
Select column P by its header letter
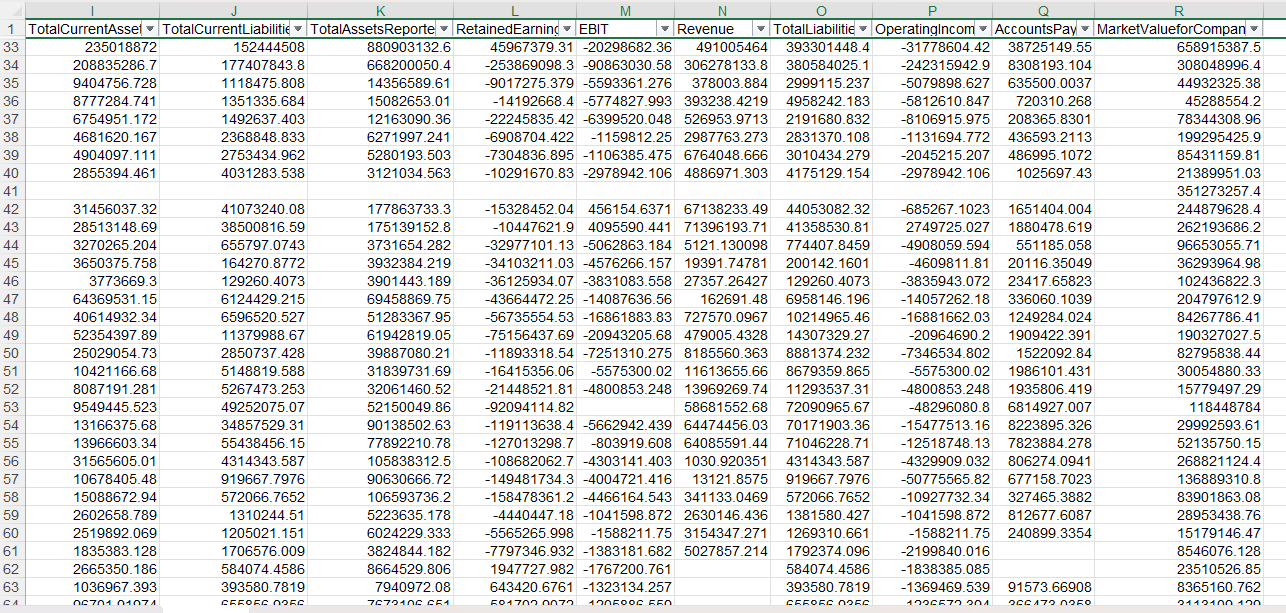click(x=932, y=10)
